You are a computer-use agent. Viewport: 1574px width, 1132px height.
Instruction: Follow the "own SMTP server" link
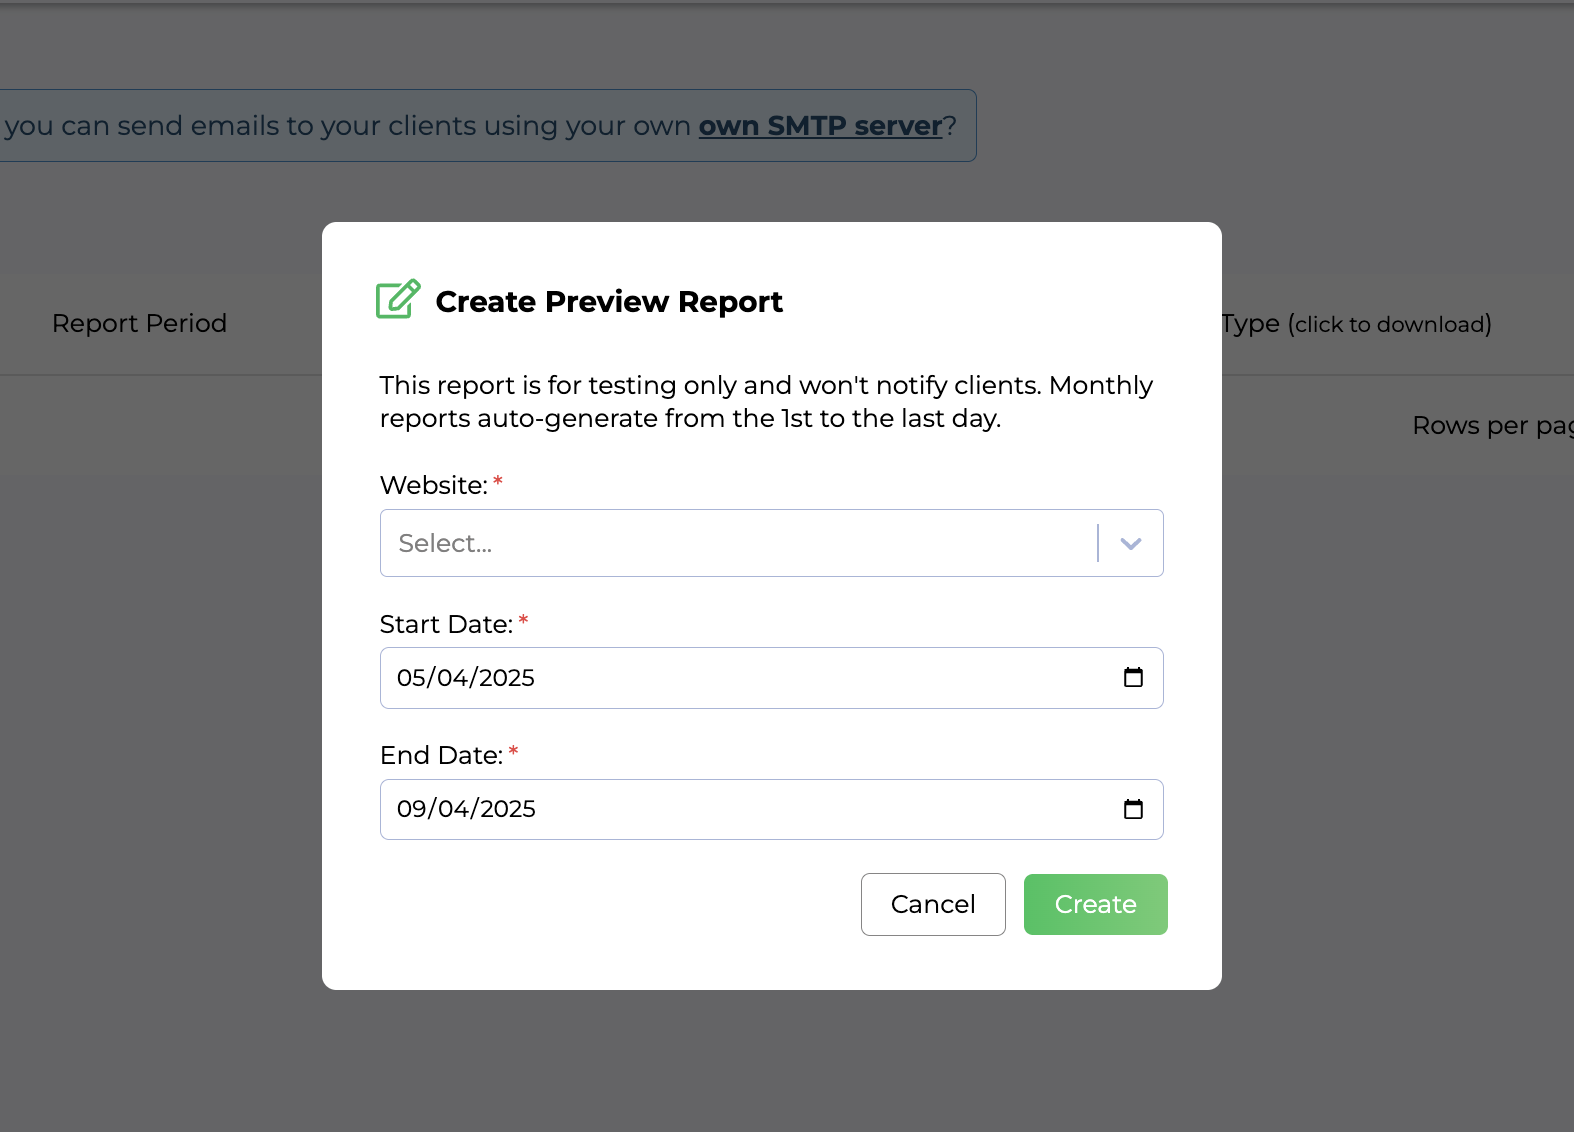point(820,126)
